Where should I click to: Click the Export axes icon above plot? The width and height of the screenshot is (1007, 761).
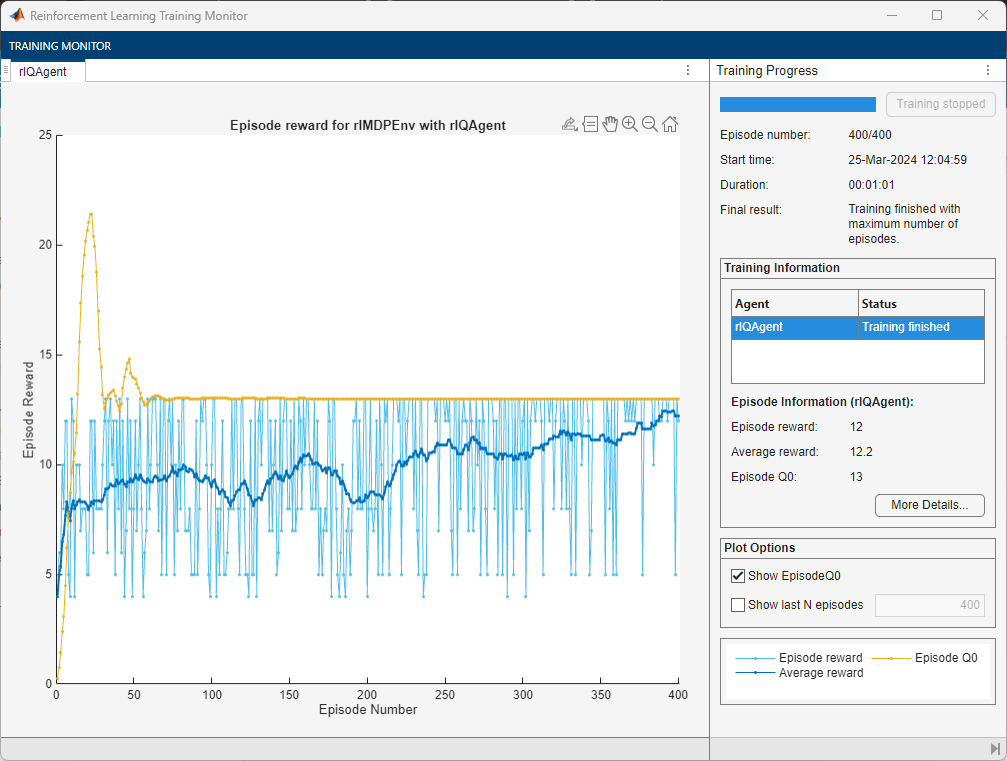[569, 124]
